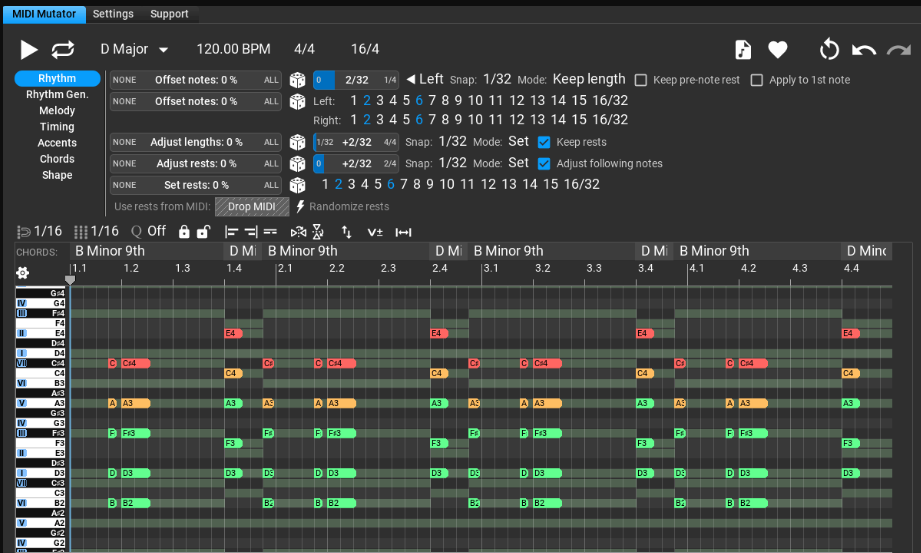Click the unlocked padlock icon
The width and height of the screenshot is (921, 553).
tap(203, 232)
